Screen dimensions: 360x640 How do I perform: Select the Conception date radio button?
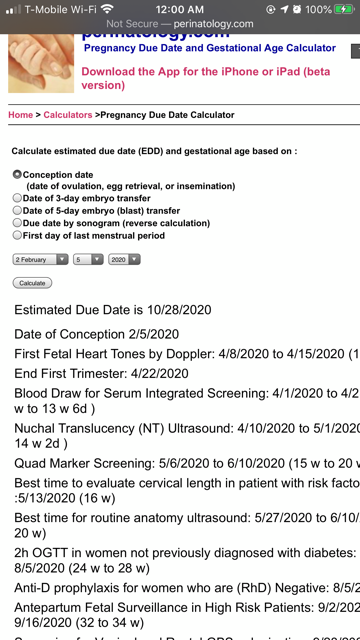click(x=17, y=175)
